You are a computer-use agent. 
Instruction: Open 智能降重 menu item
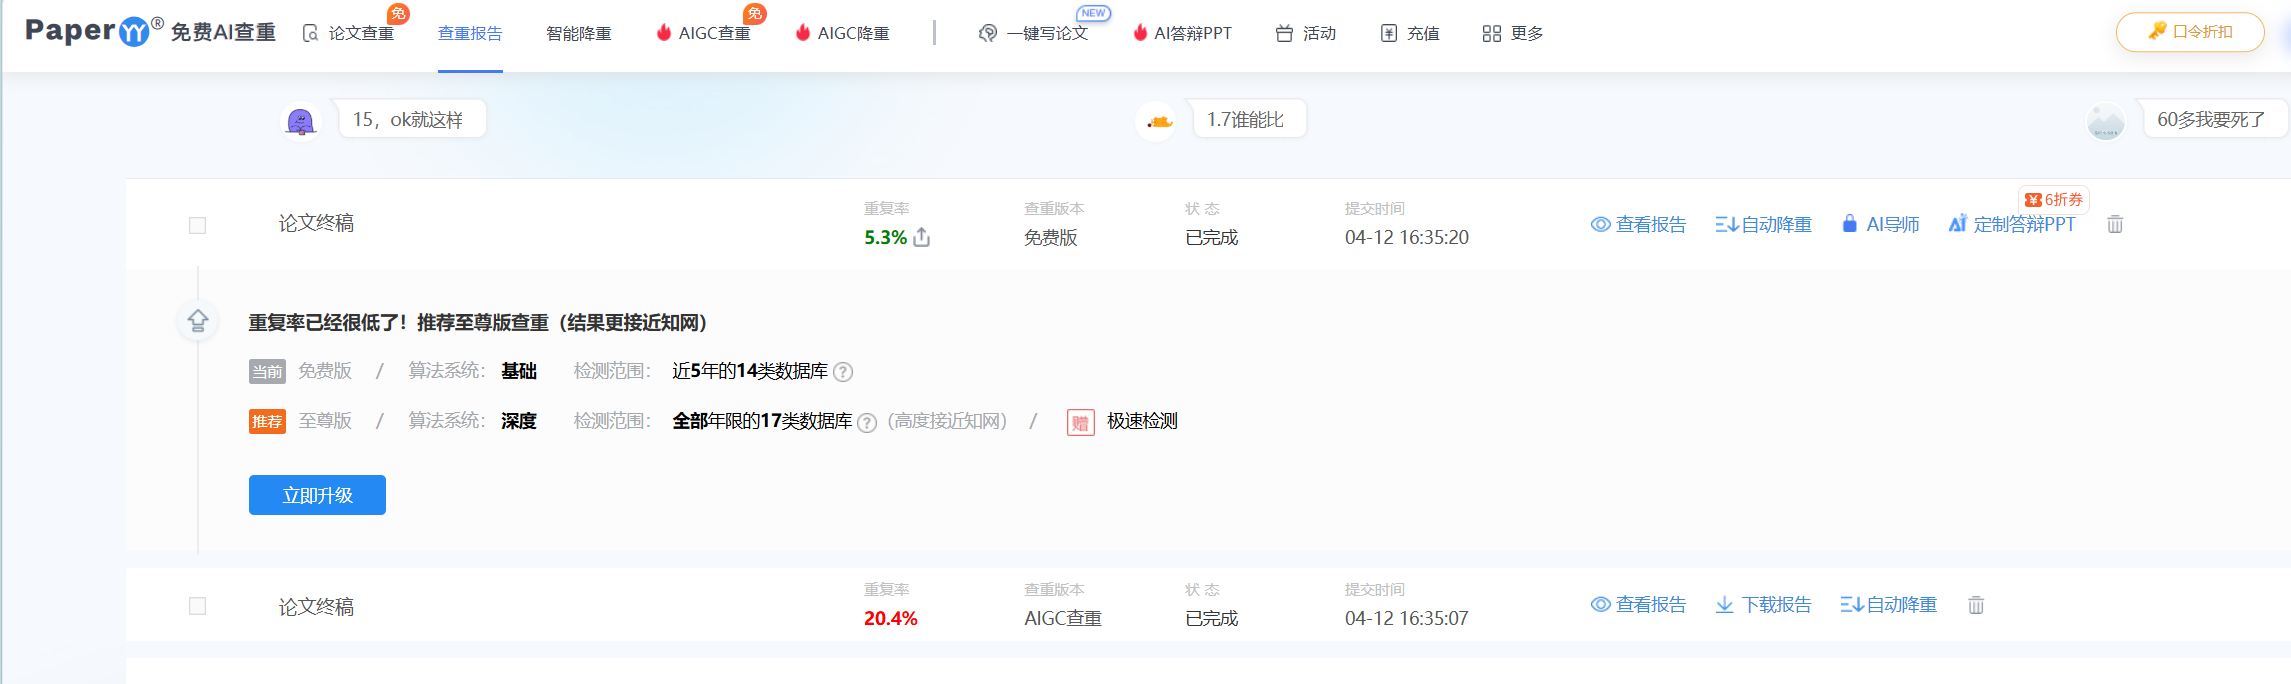click(x=579, y=33)
